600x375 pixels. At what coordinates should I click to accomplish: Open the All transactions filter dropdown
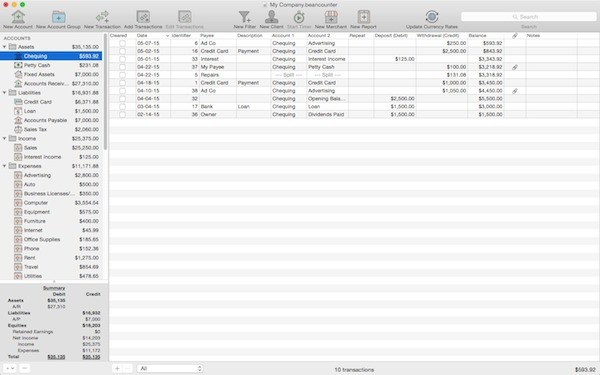pyautogui.click(x=170, y=368)
